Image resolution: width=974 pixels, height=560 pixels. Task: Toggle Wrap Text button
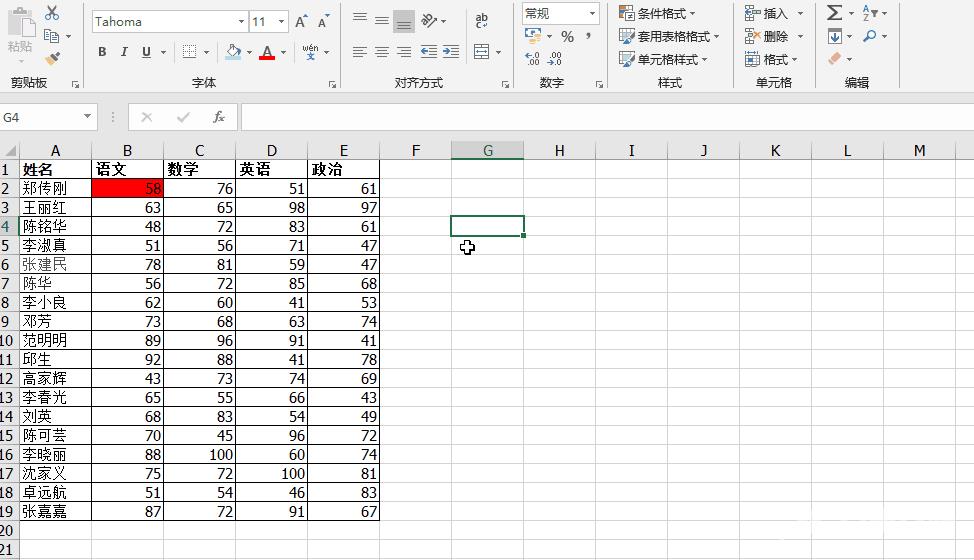pos(482,21)
